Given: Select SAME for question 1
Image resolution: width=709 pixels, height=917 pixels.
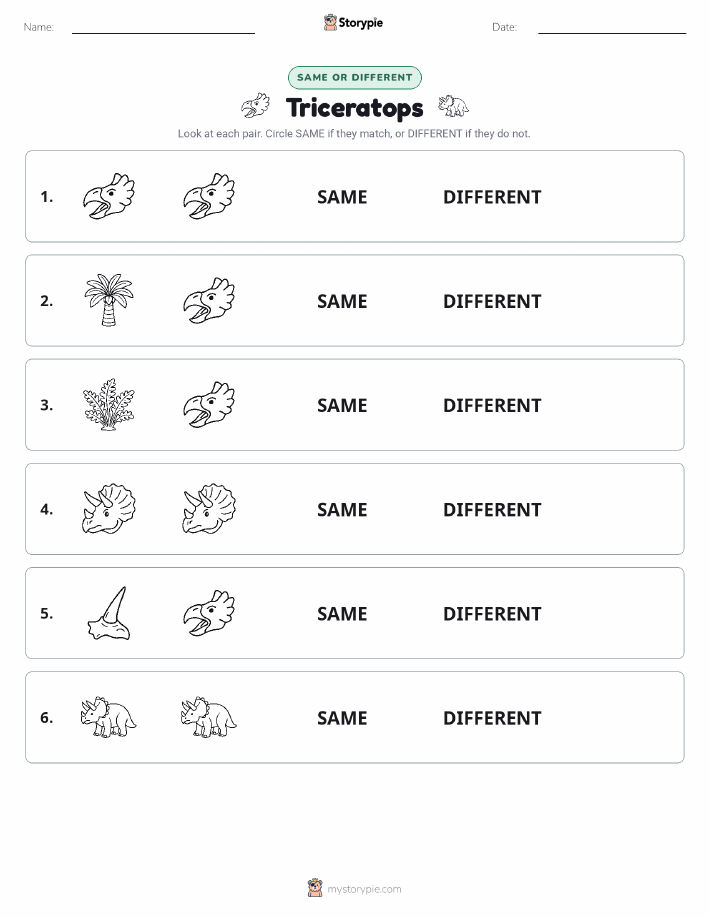Looking at the screenshot, I should tap(342, 197).
